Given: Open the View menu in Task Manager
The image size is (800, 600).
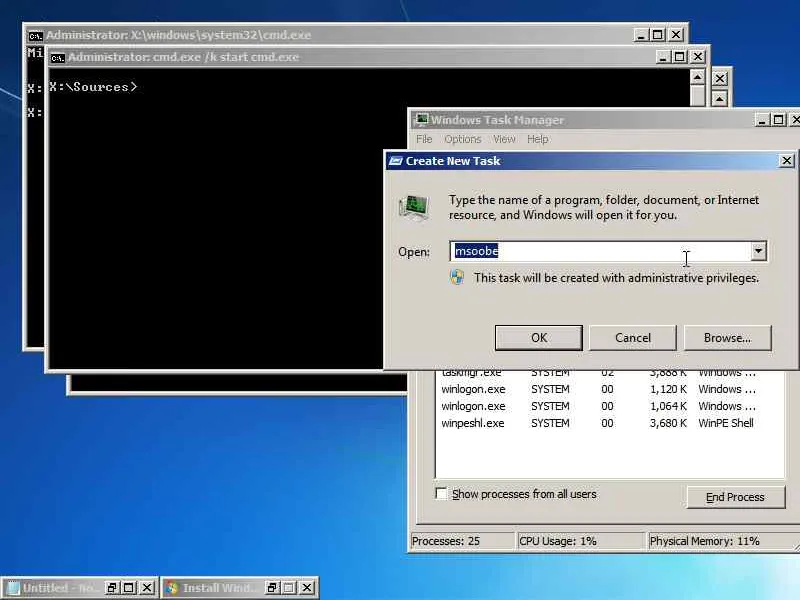Looking at the screenshot, I should (x=504, y=139).
